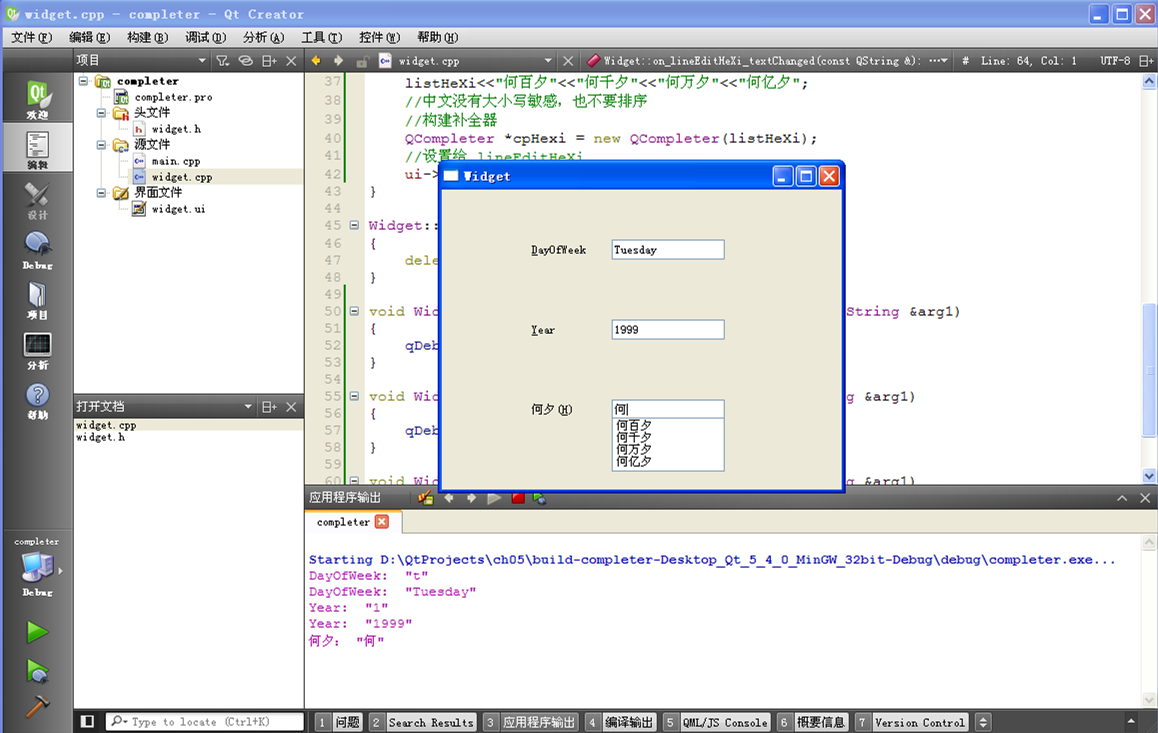Collapse the 界面文件 folder
Image resolution: width=1158 pixels, height=733 pixels.
click(101, 193)
